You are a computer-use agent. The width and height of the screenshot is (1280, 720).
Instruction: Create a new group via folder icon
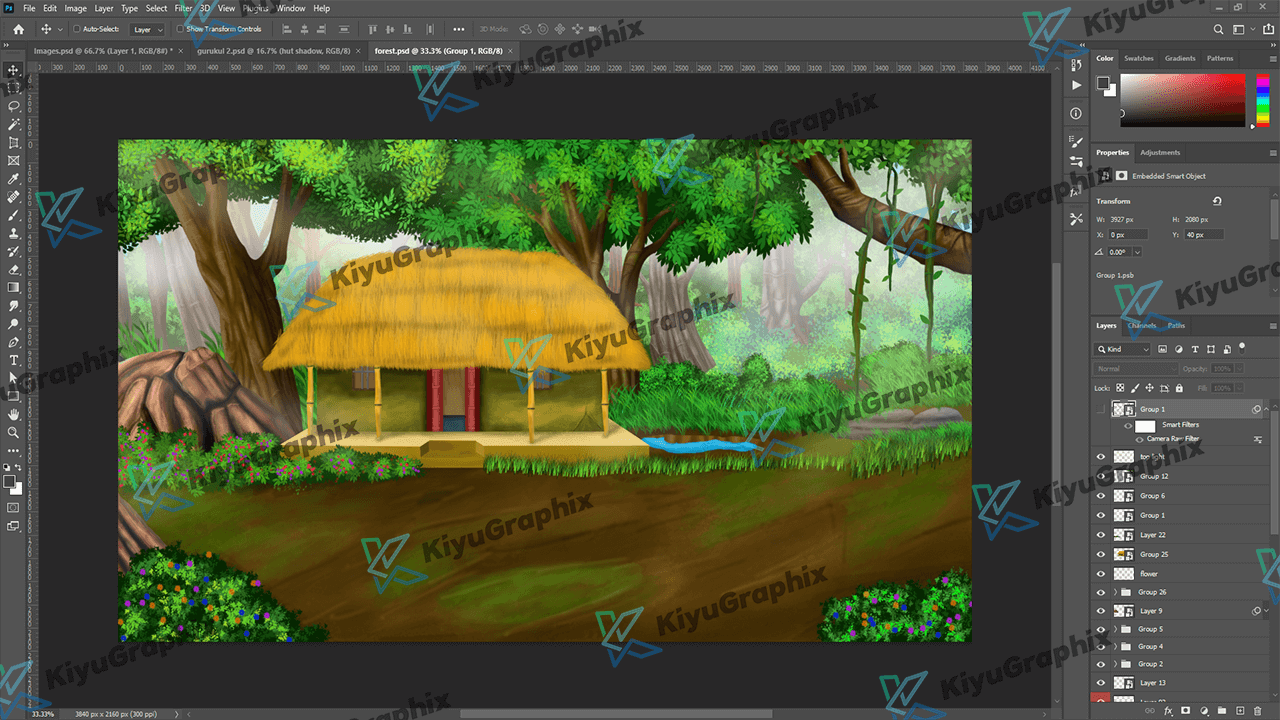point(1223,711)
